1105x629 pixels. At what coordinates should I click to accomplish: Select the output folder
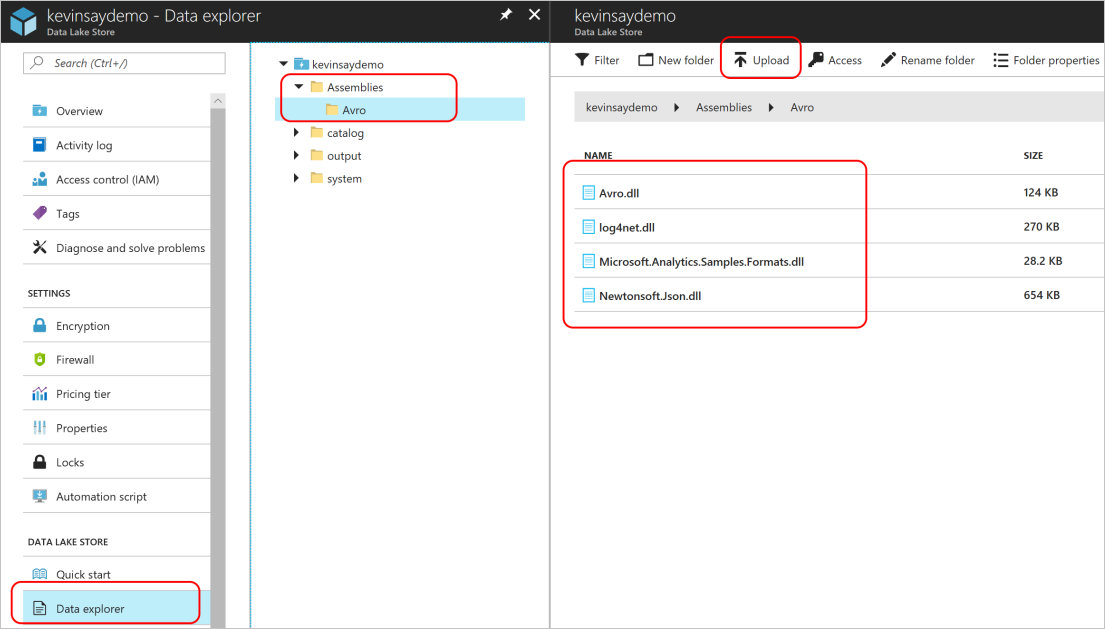343,156
